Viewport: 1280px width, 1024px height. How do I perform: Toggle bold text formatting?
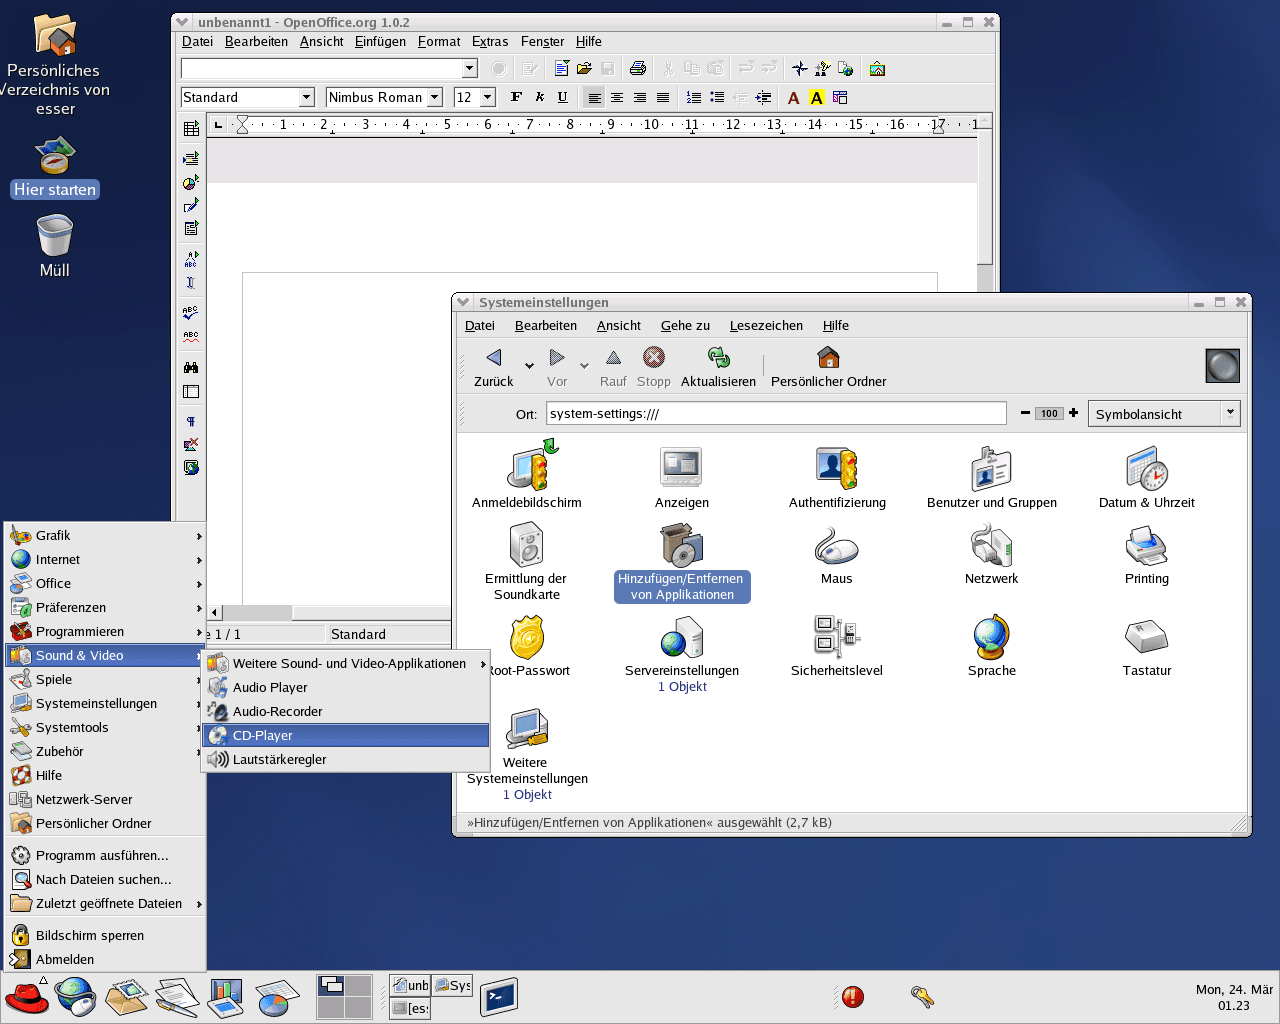(x=516, y=97)
